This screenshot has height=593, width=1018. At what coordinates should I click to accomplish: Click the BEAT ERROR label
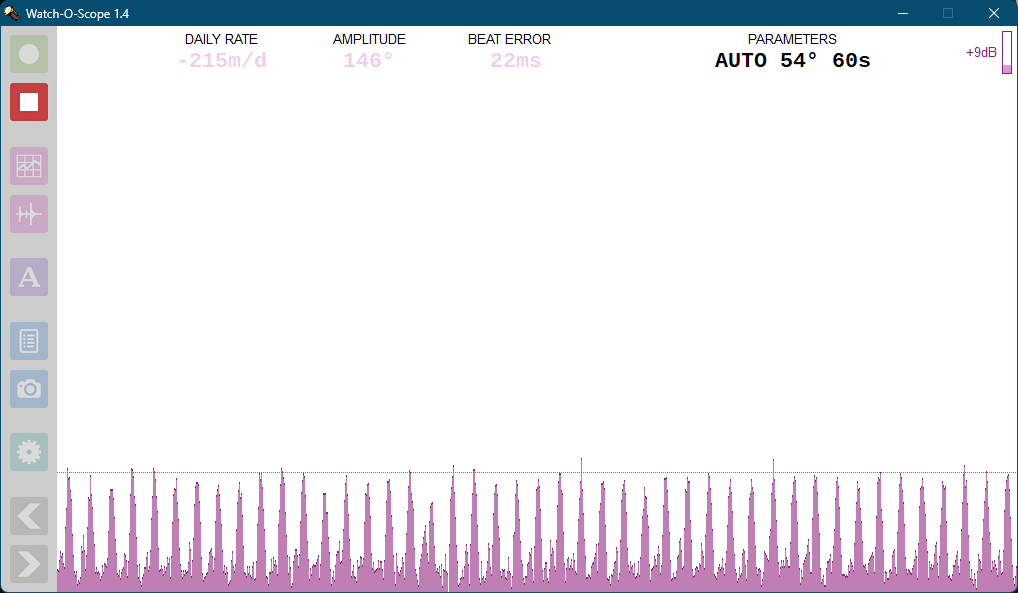(x=509, y=39)
